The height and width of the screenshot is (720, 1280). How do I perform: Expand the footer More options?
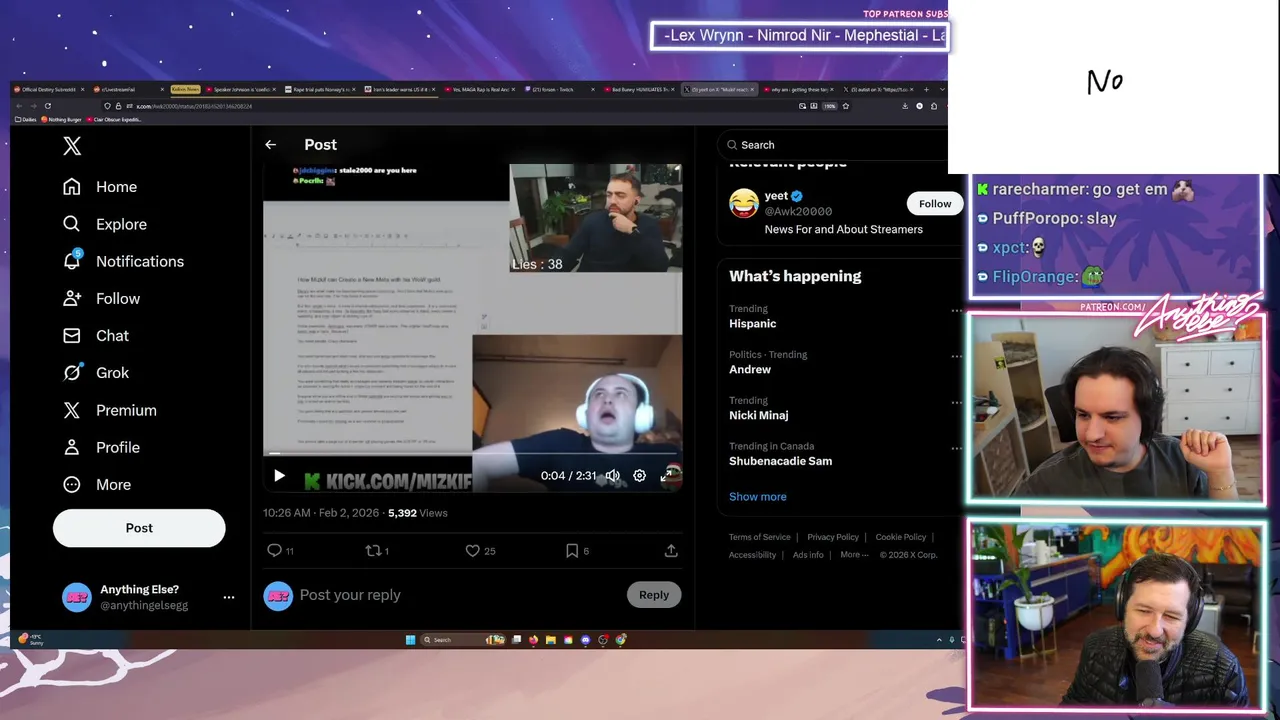click(854, 555)
